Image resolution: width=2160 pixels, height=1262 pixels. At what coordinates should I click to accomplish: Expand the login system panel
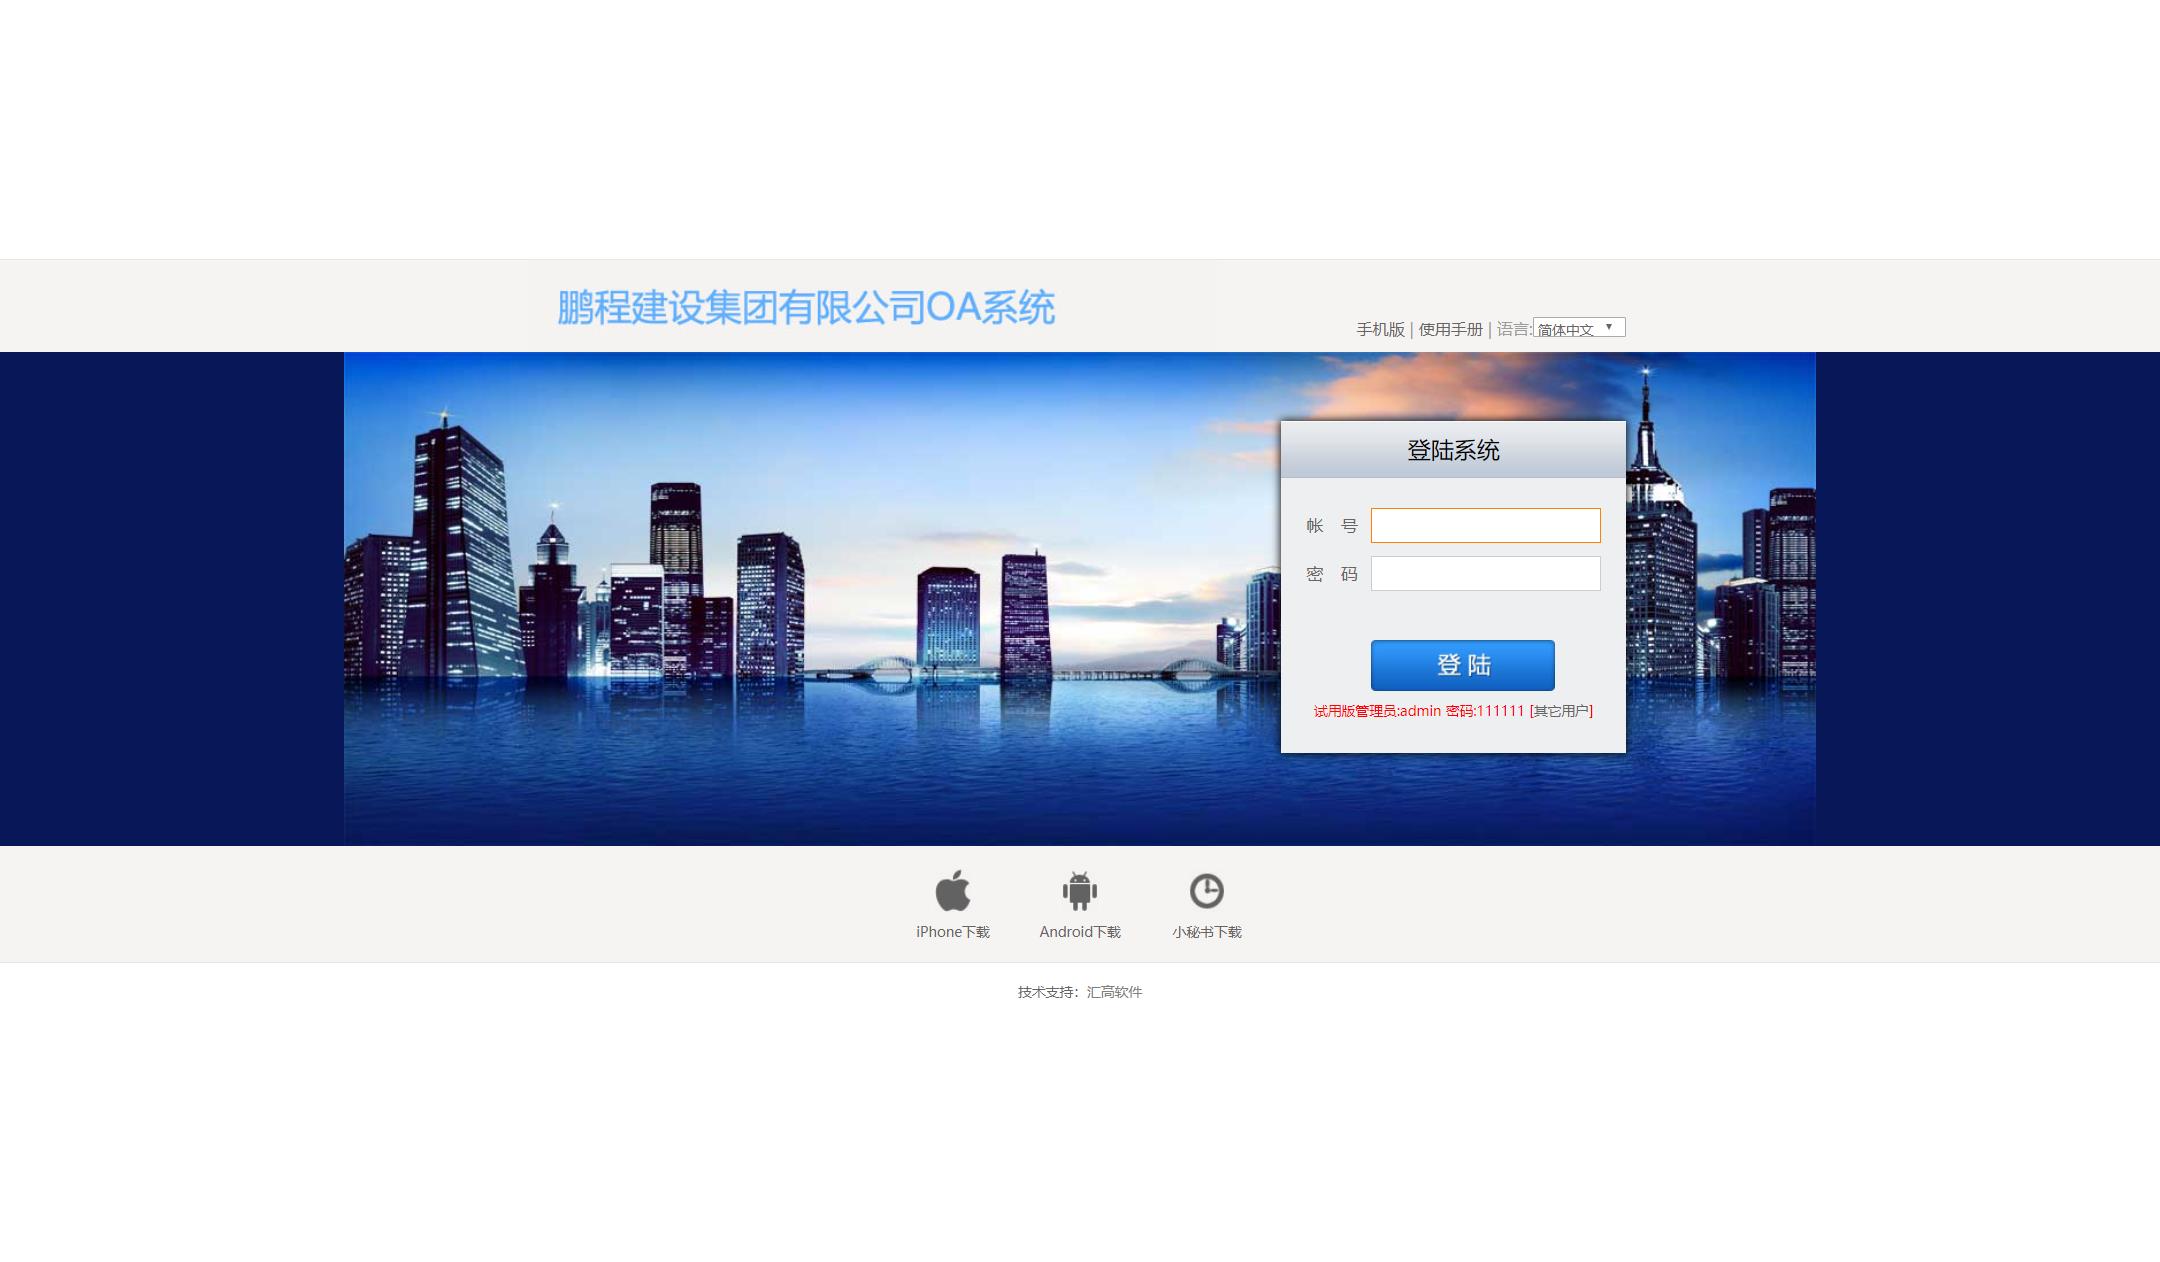point(1453,451)
